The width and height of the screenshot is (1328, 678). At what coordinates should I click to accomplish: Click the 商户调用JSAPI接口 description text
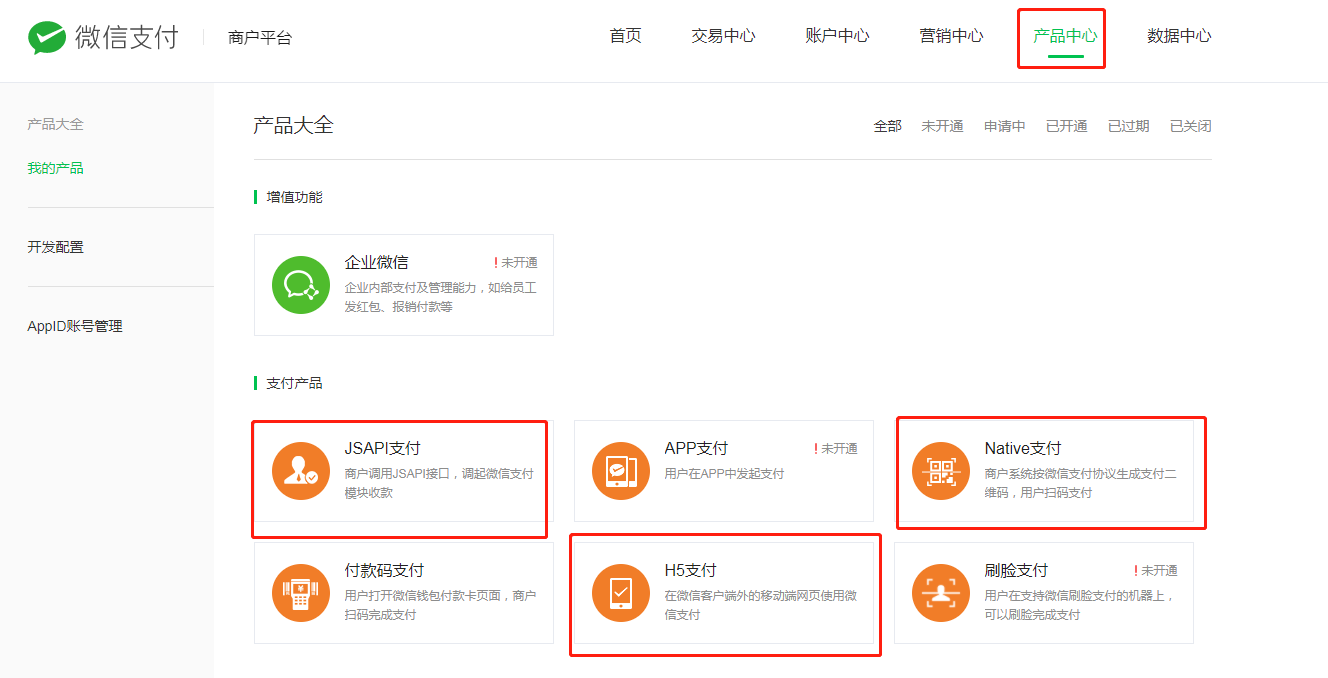pyautogui.click(x=439, y=483)
